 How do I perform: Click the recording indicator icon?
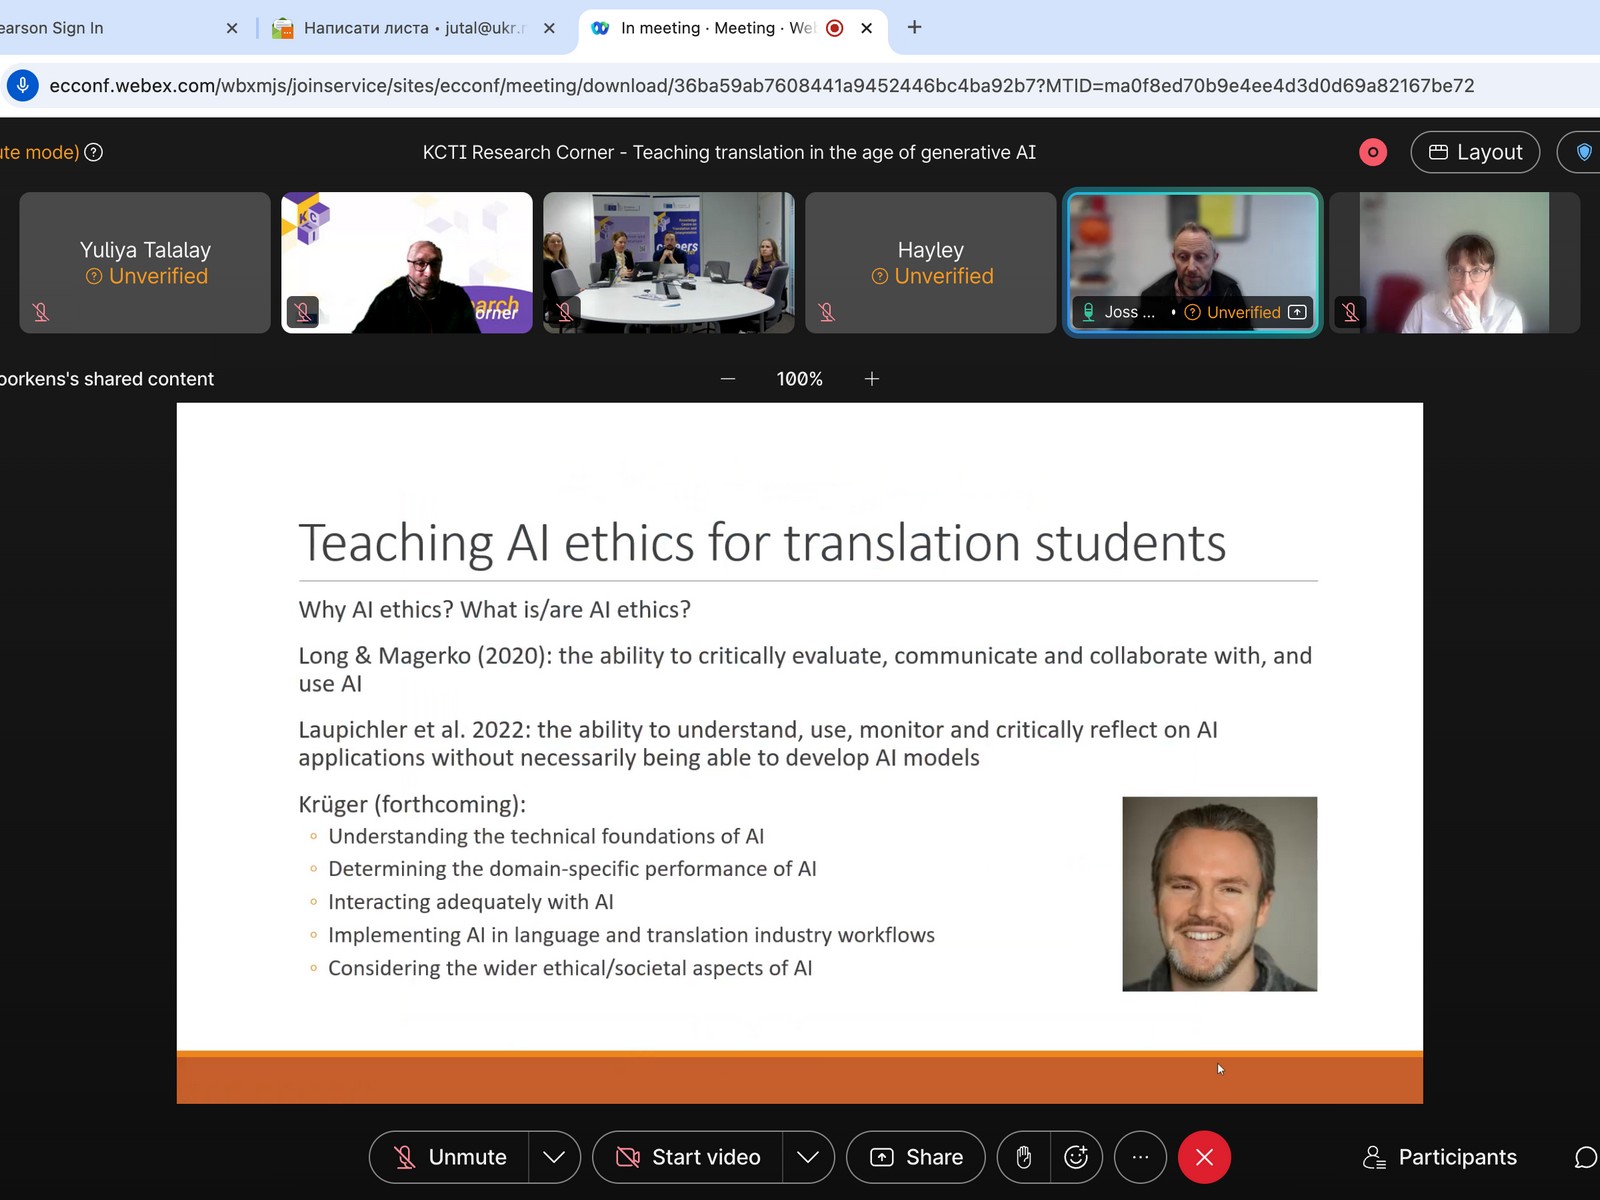coord(1373,152)
